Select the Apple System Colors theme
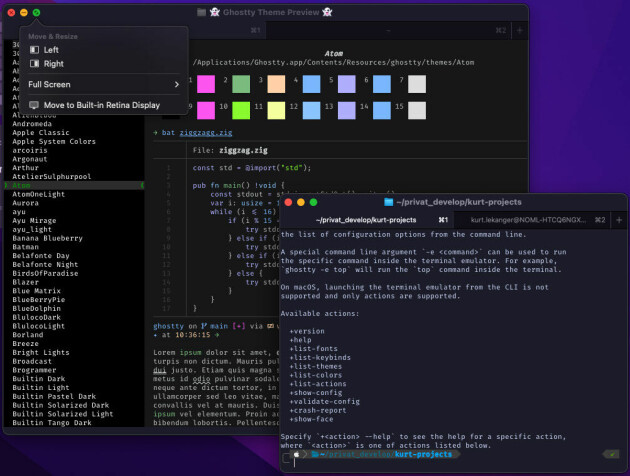 tap(54, 141)
